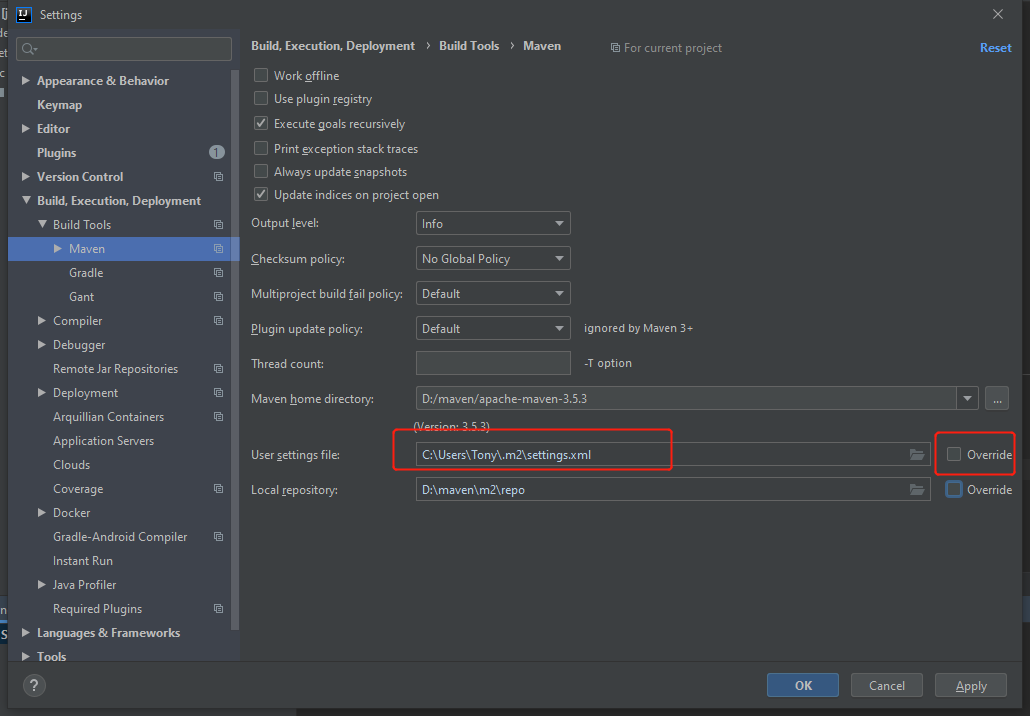Click the project-level icon beside Remote Jar Repositories

tap(219, 369)
